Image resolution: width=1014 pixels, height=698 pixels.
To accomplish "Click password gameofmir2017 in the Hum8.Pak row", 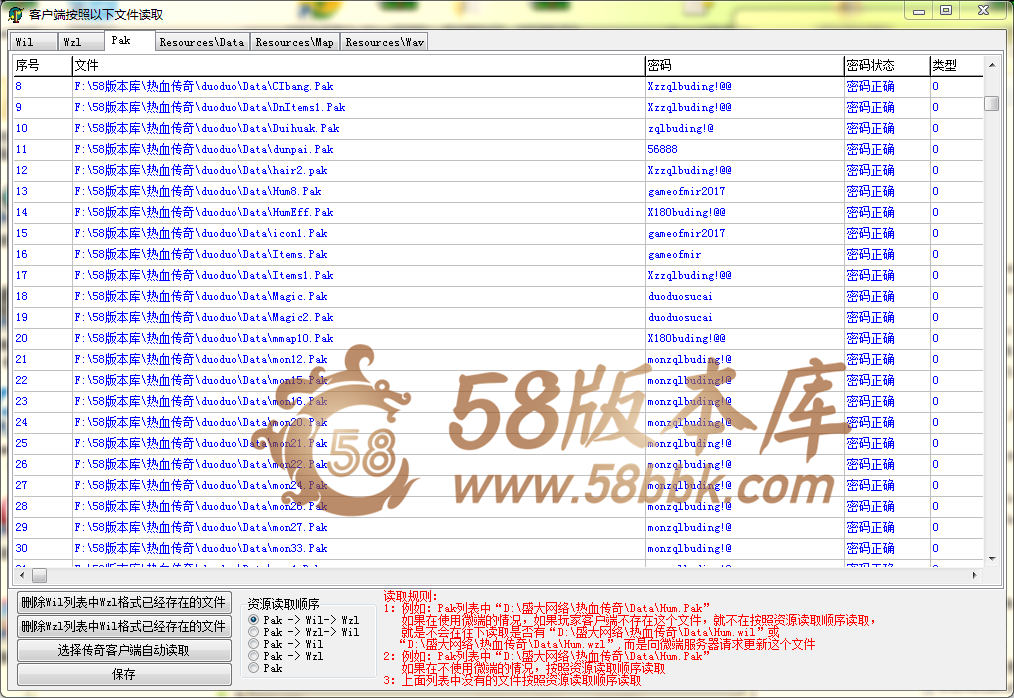I will (686, 191).
